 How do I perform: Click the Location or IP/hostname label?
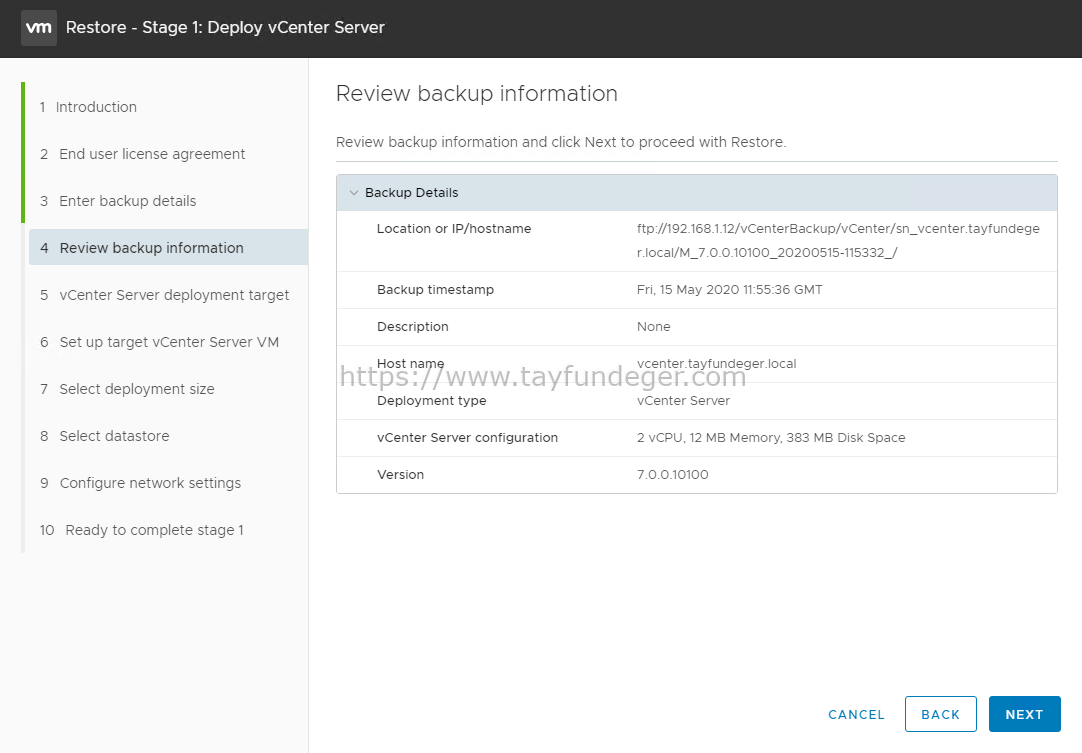click(454, 228)
